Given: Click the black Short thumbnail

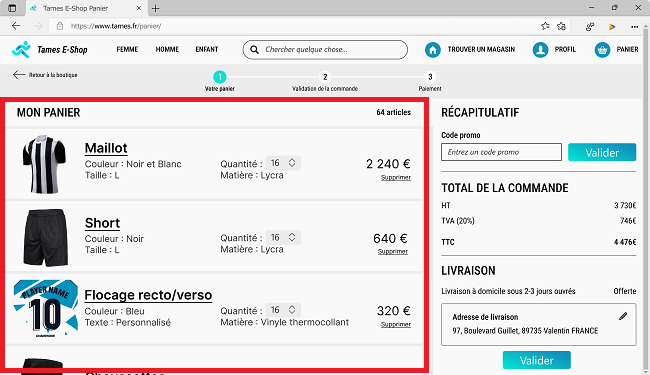Looking at the screenshot, I should pos(46,237).
